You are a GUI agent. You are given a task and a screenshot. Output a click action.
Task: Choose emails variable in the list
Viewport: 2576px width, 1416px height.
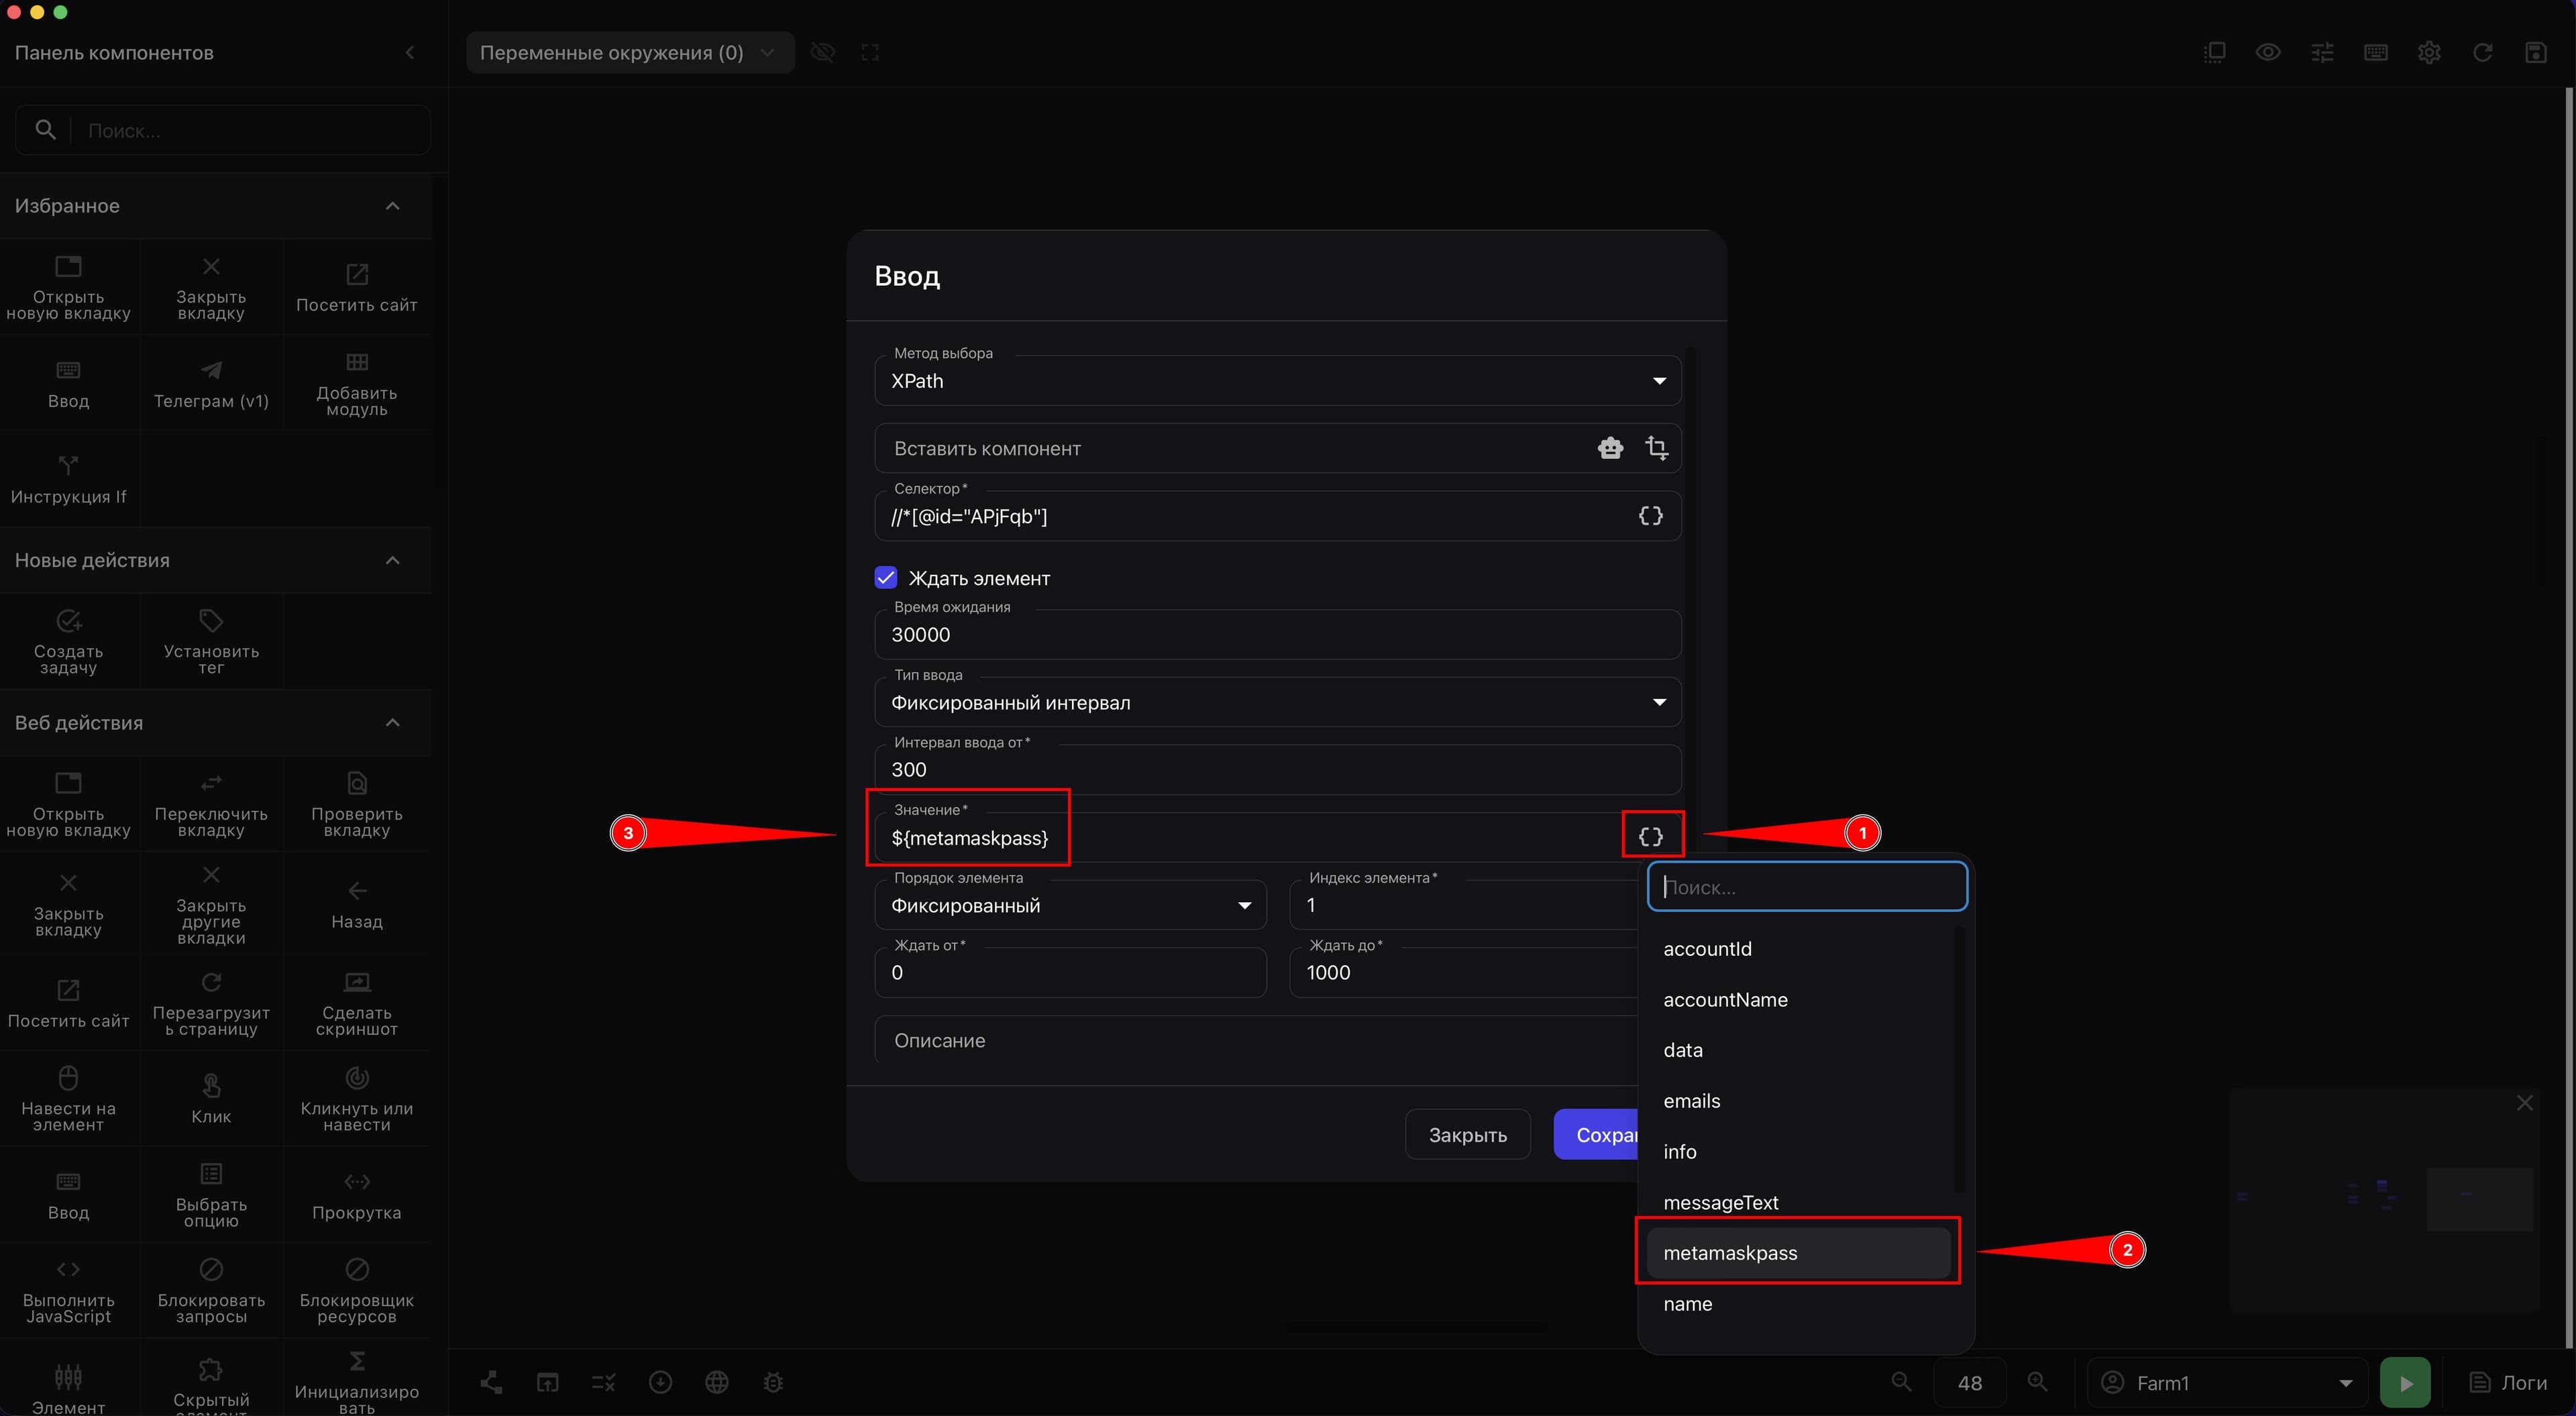(x=1799, y=1101)
